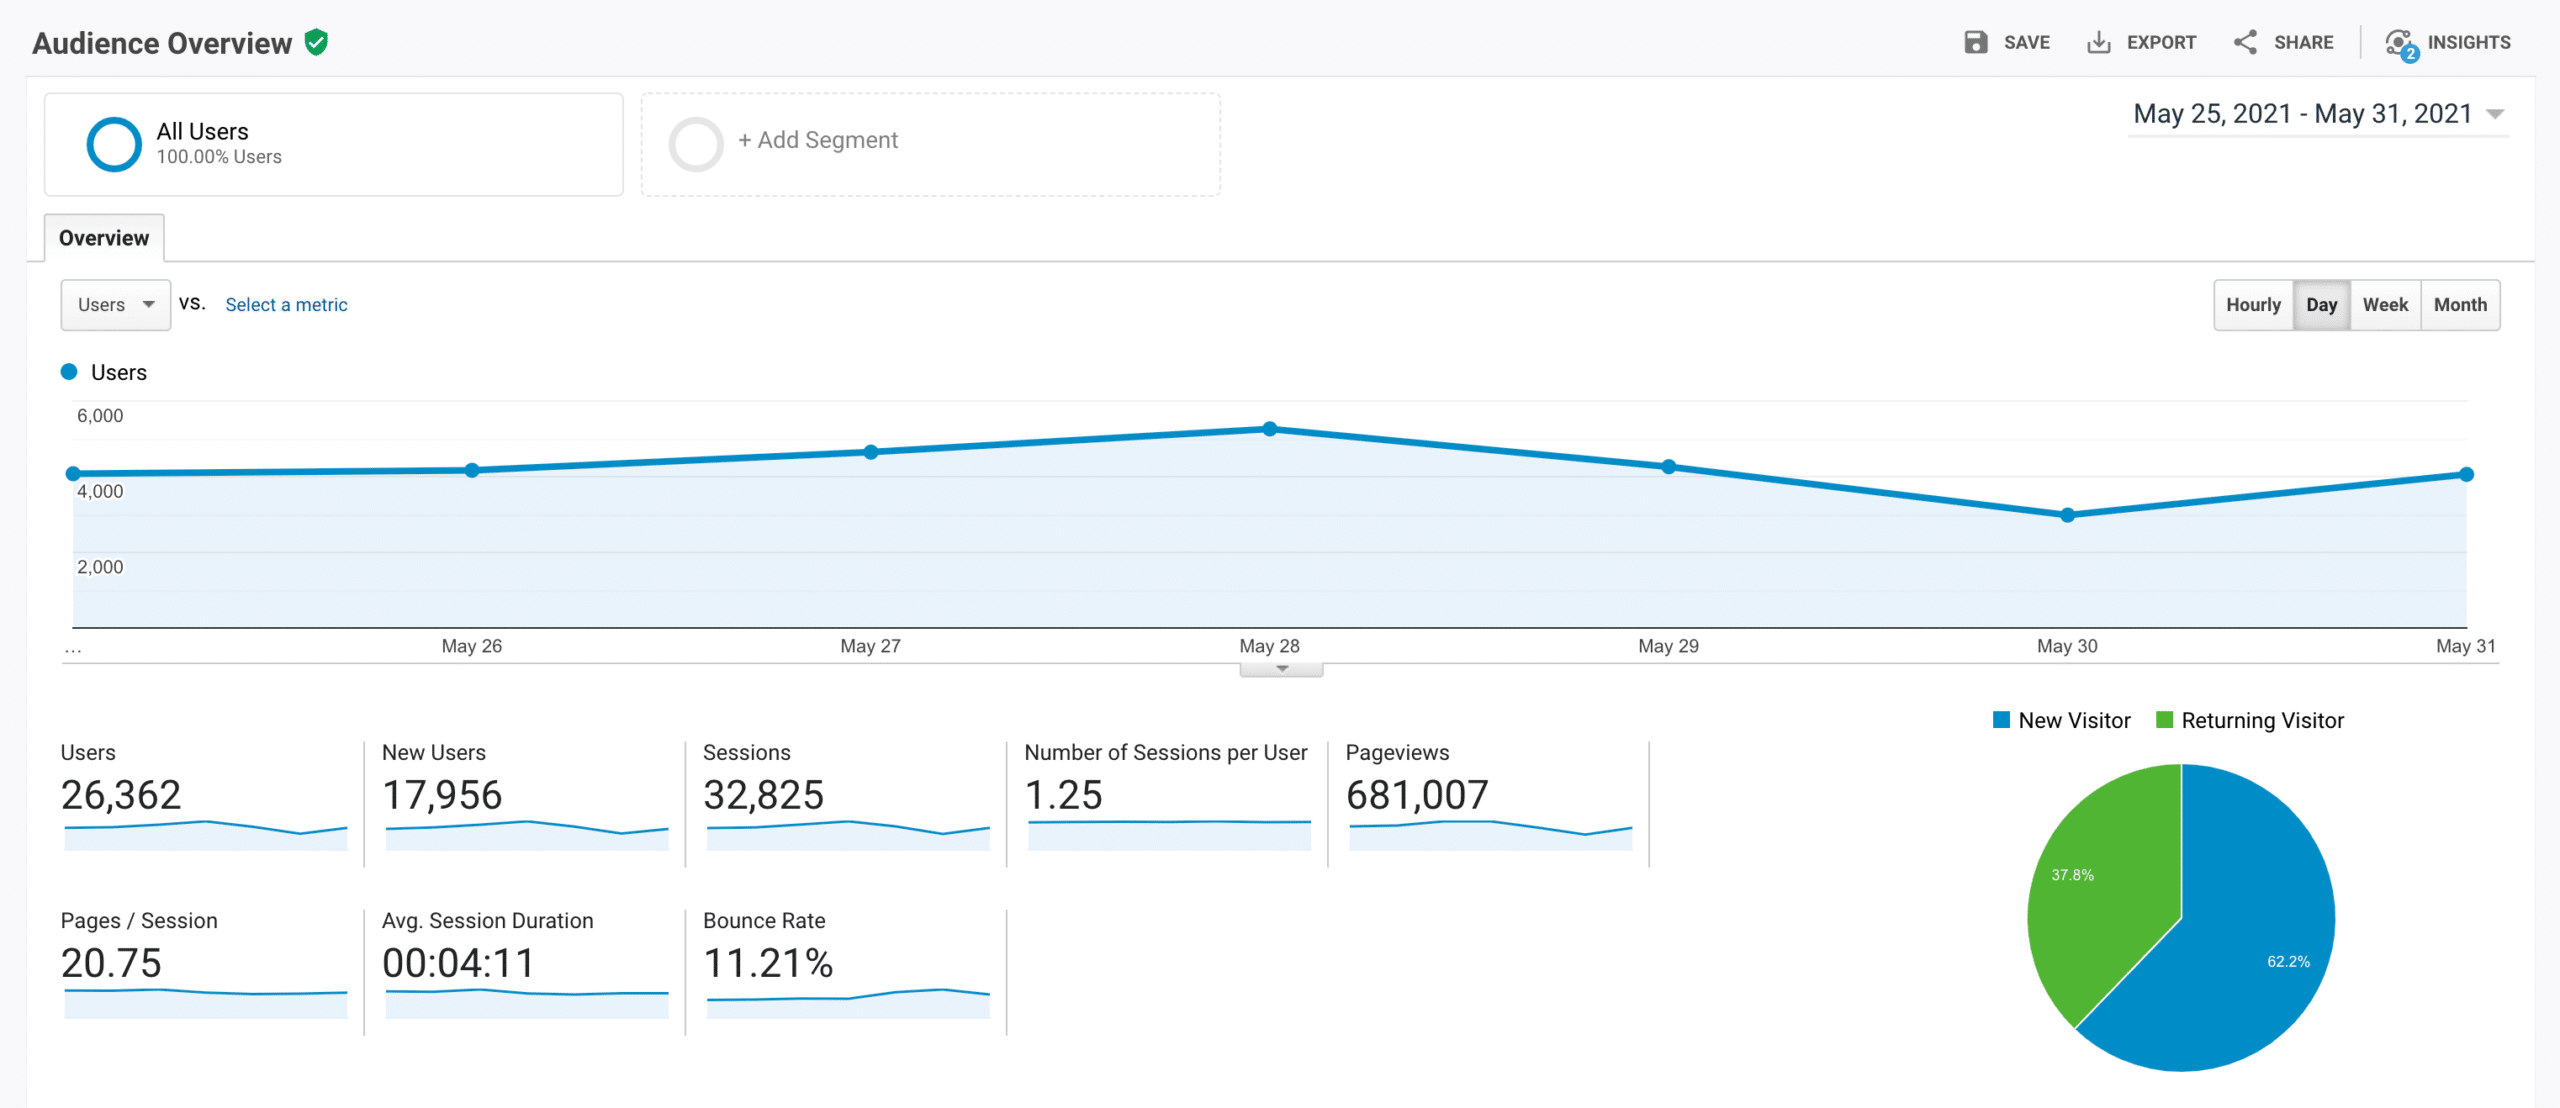The height and width of the screenshot is (1108, 2560).
Task: Click the May 28 data point on the chart
Action: [x=1270, y=428]
